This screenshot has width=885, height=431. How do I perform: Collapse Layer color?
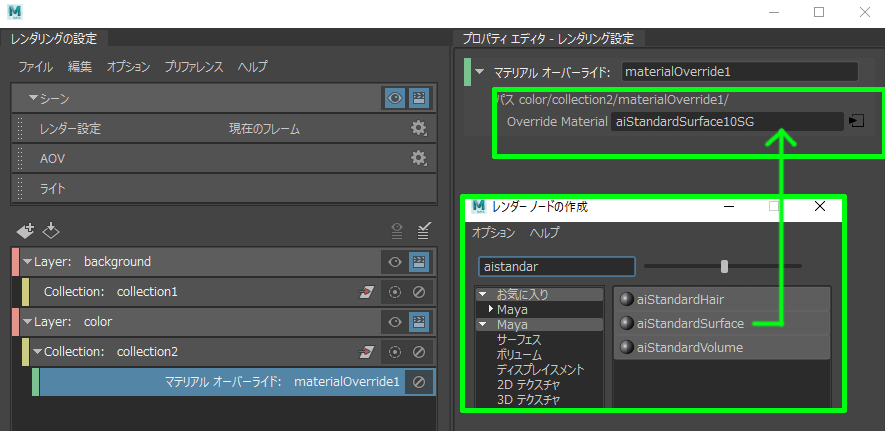pos(28,322)
